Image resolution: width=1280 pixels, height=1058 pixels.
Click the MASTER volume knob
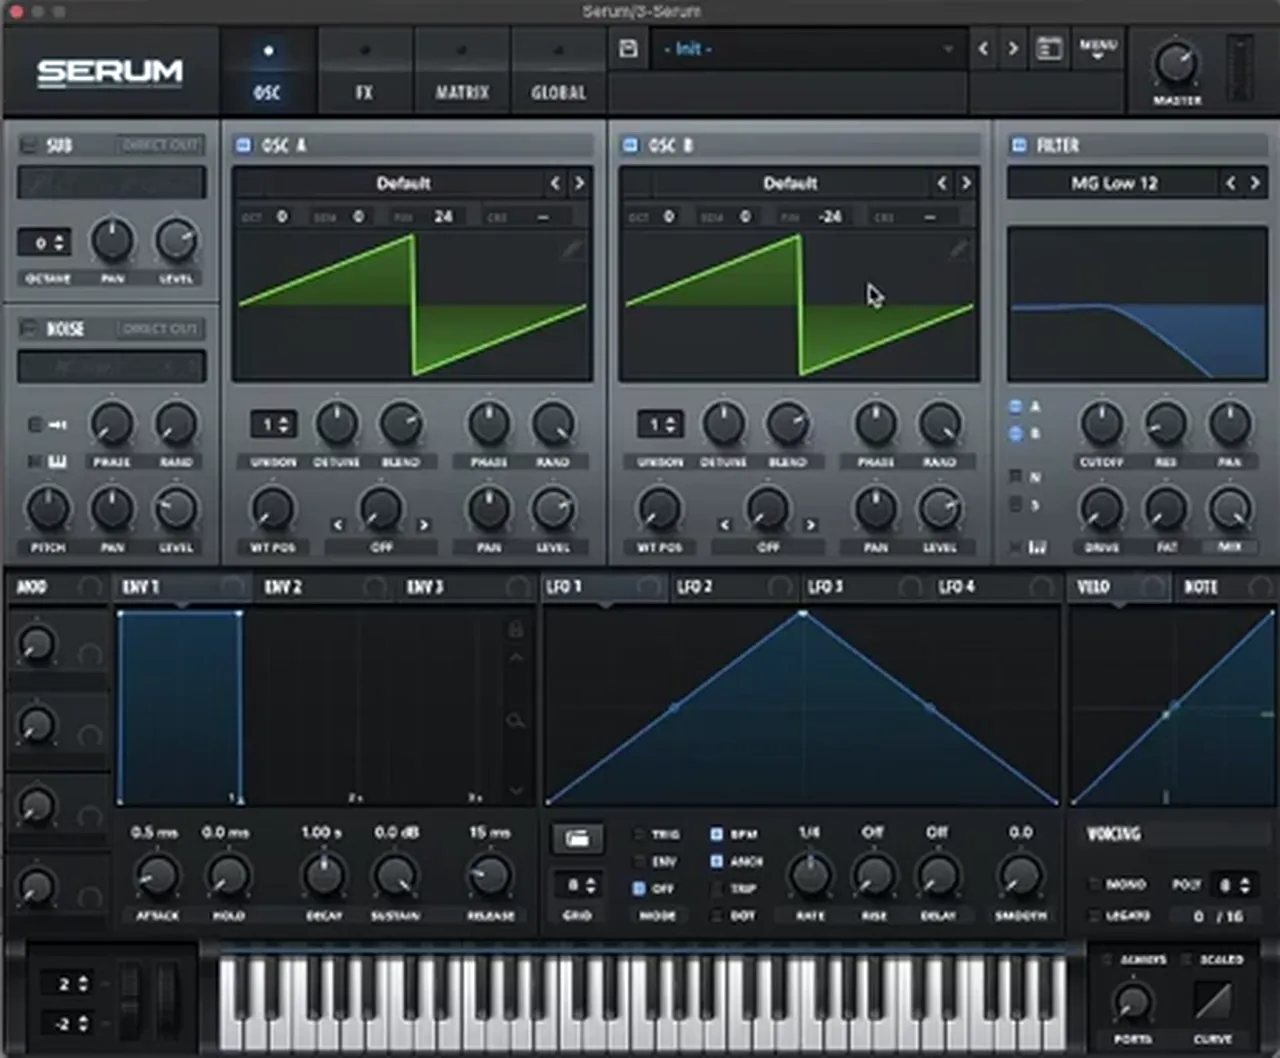click(x=1176, y=63)
